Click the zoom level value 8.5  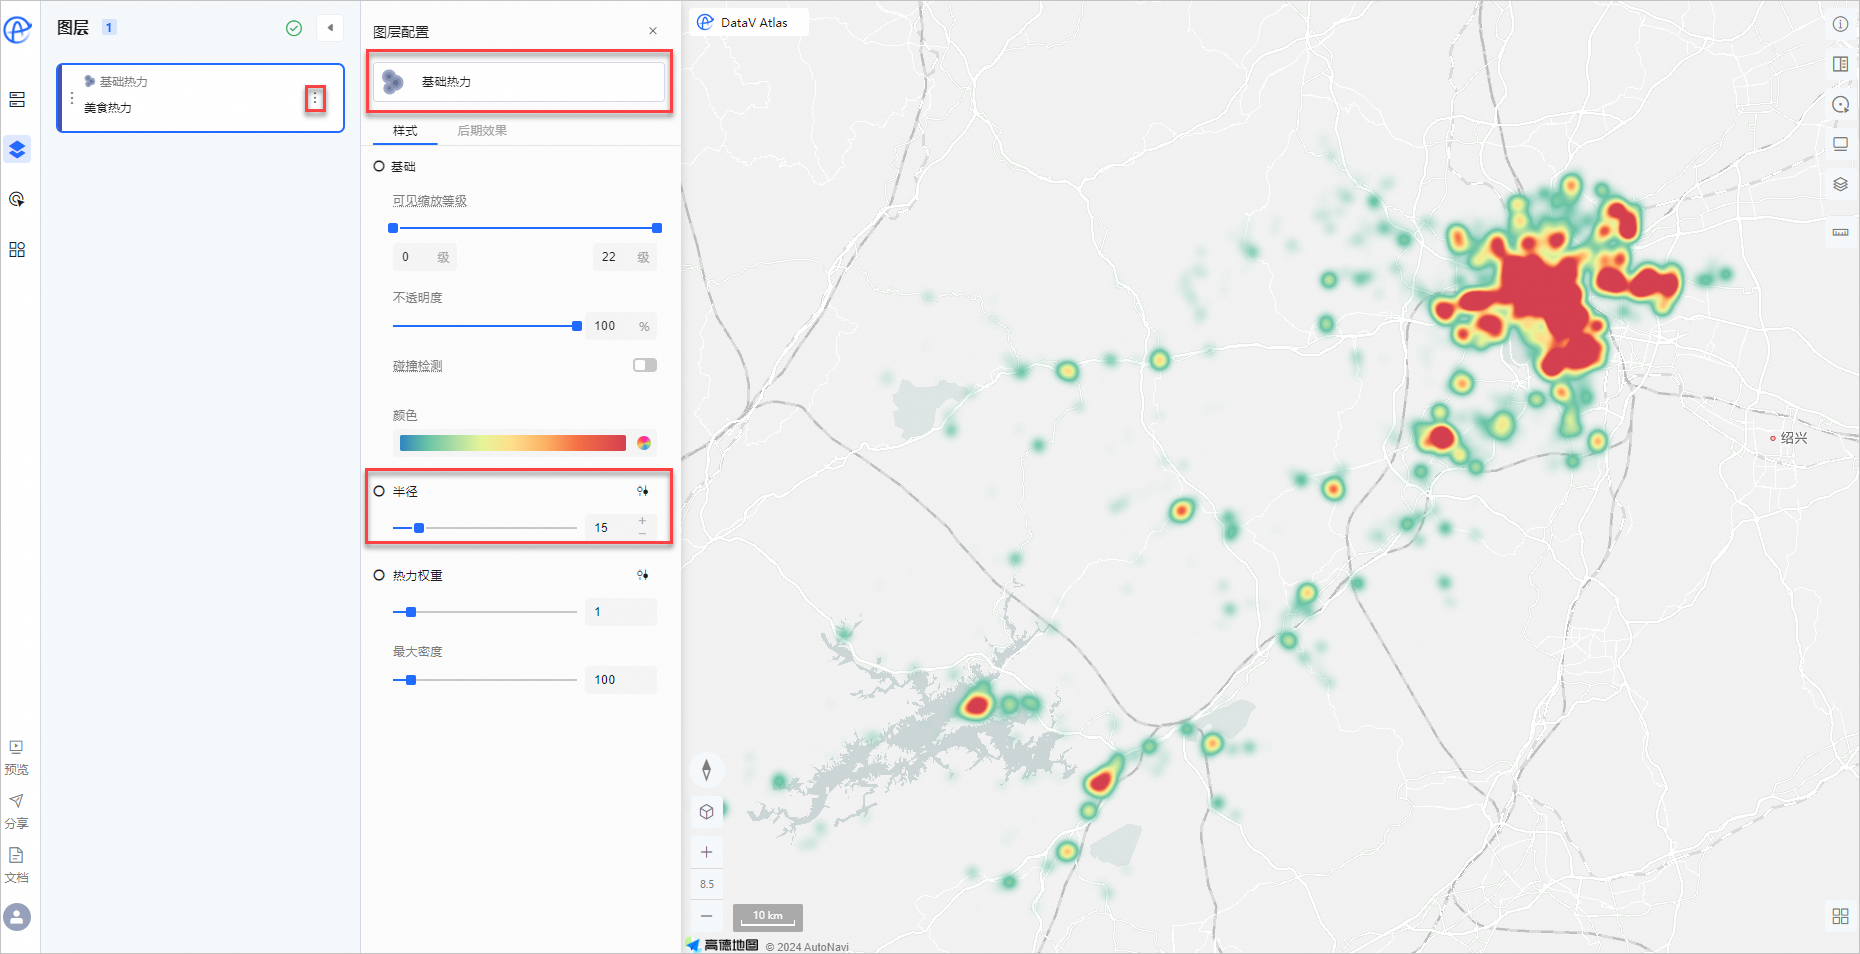coord(706,884)
